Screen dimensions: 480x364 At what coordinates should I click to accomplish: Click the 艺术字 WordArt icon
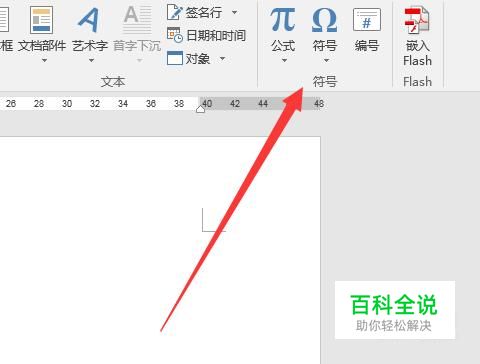pyautogui.click(x=89, y=20)
